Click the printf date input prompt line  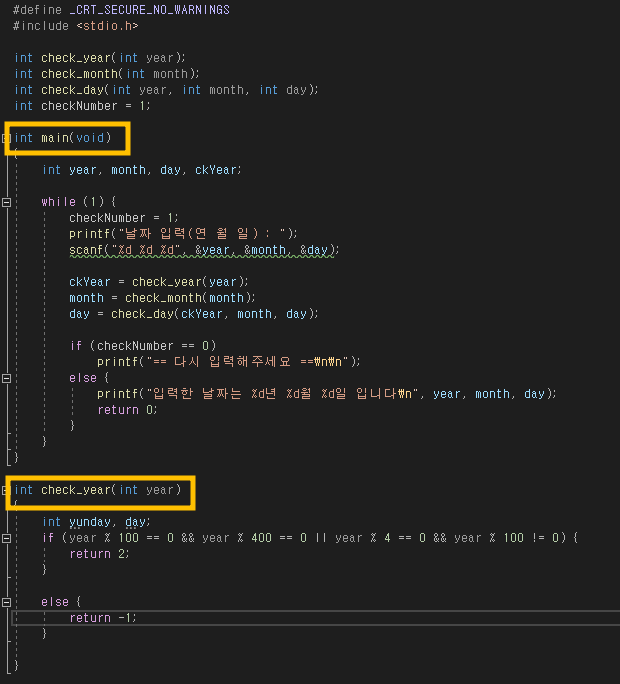click(183, 234)
